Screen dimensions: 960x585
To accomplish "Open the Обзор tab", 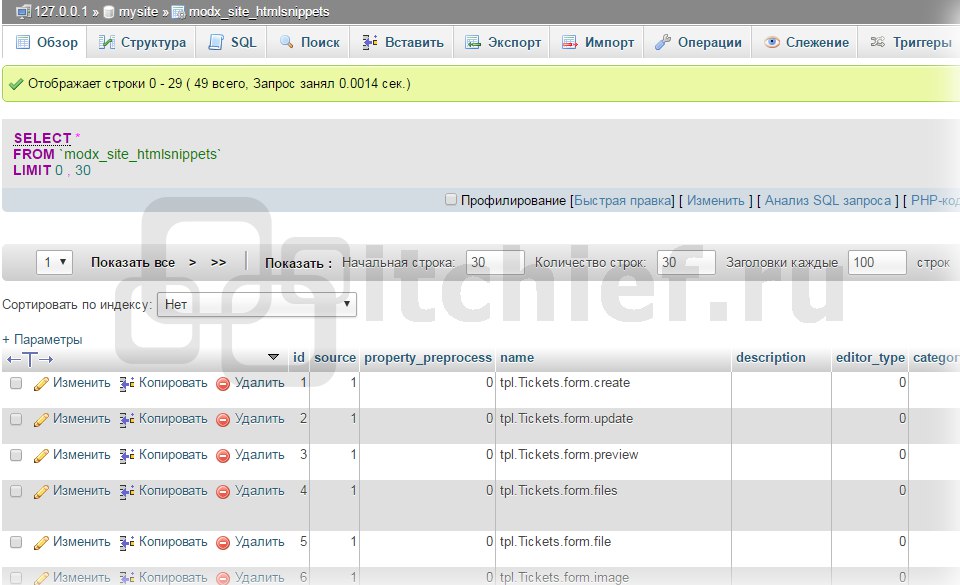I will 47,42.
